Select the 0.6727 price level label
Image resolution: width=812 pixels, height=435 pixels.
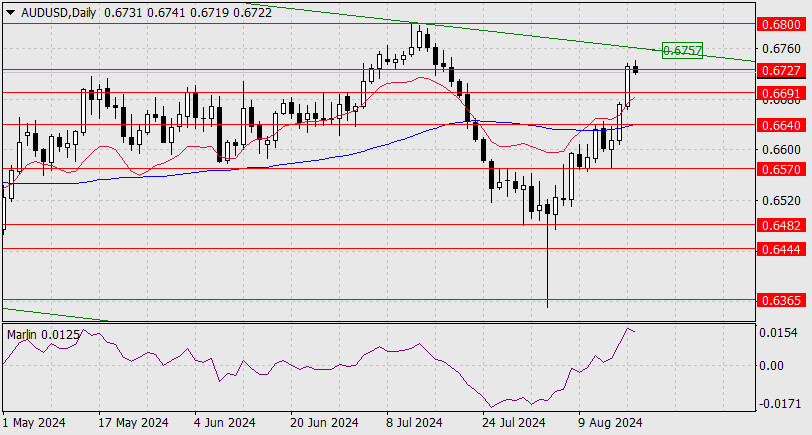pos(781,70)
